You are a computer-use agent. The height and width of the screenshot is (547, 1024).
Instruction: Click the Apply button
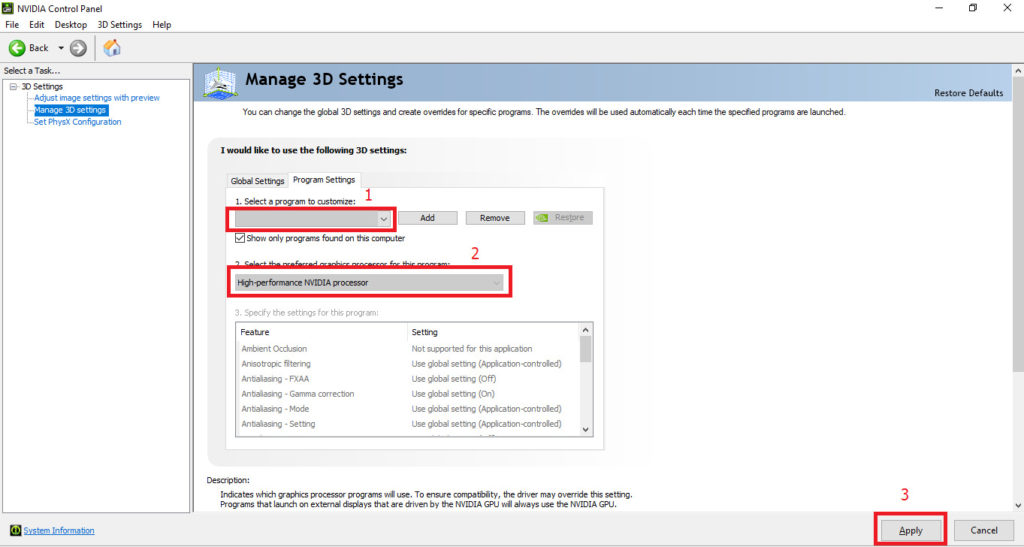[x=910, y=530]
